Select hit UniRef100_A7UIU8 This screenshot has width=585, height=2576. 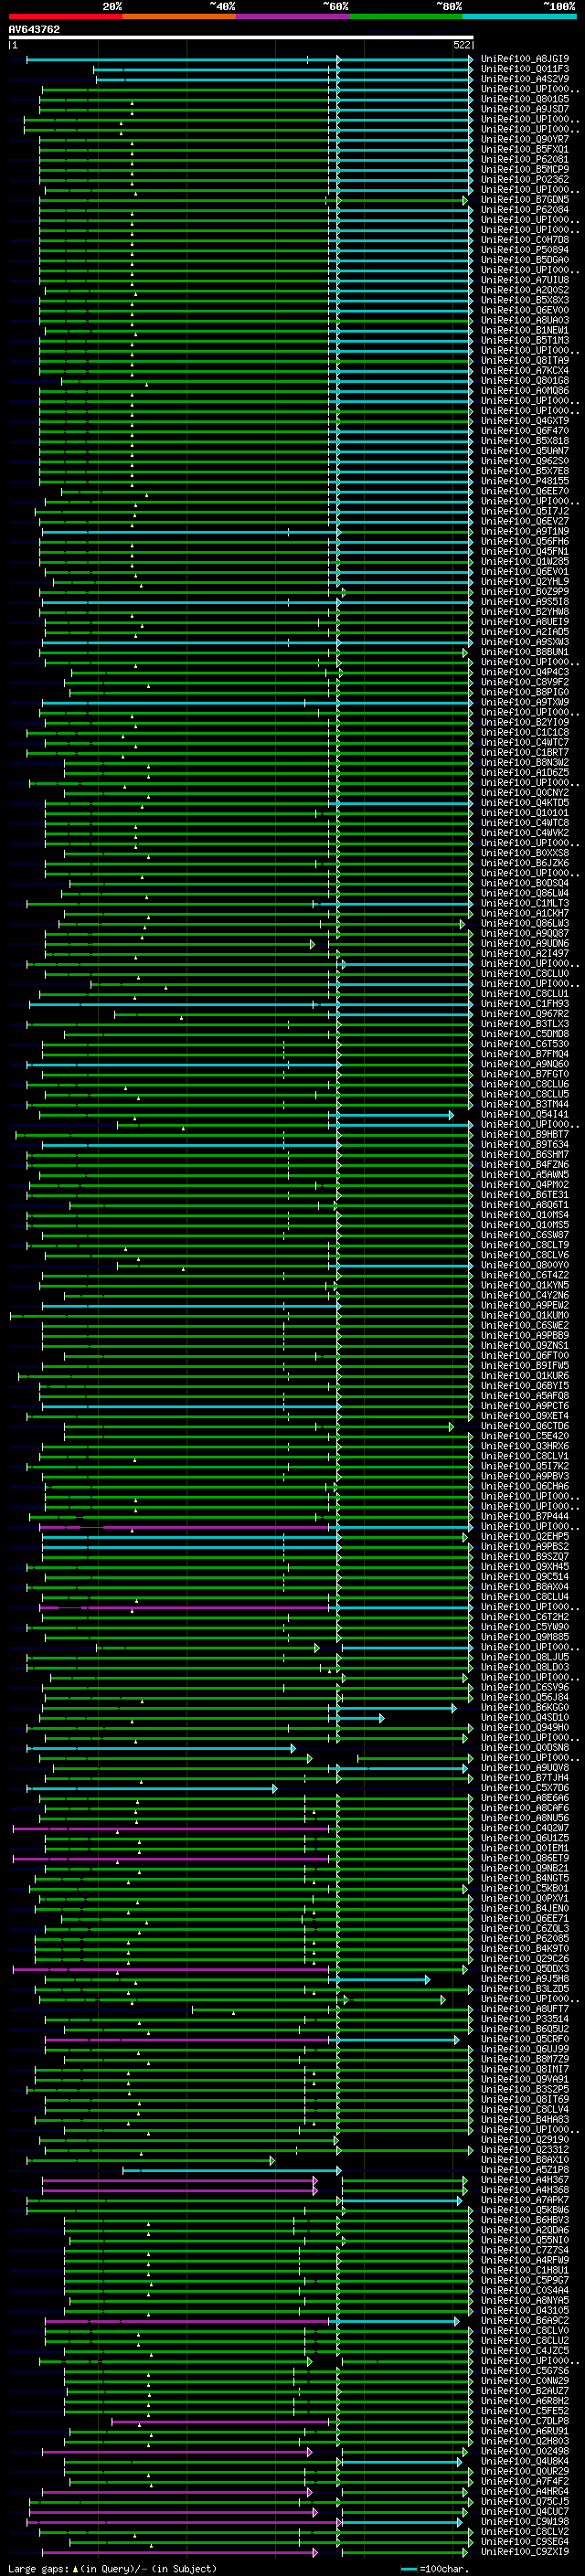pyautogui.click(x=525, y=280)
